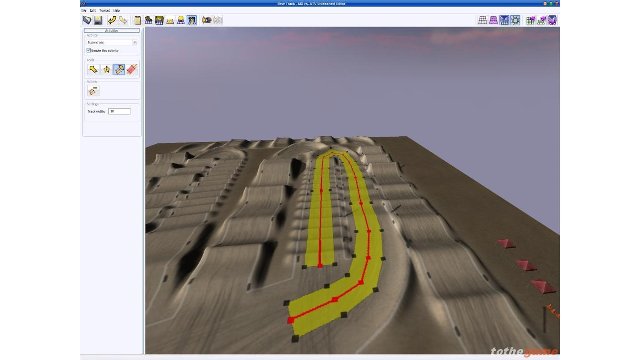
Task: Select the red end node of the curved track
Action: (291, 320)
